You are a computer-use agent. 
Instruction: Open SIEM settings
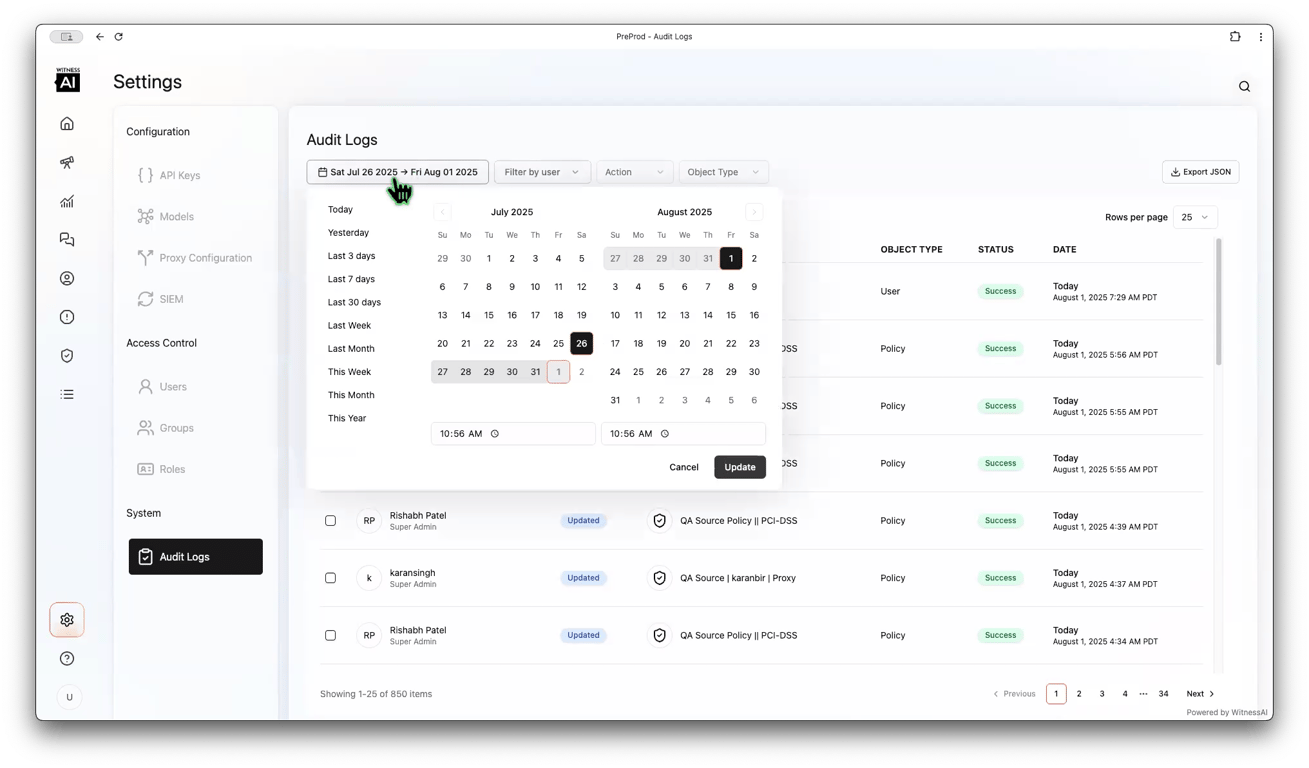pyautogui.click(x=161, y=299)
